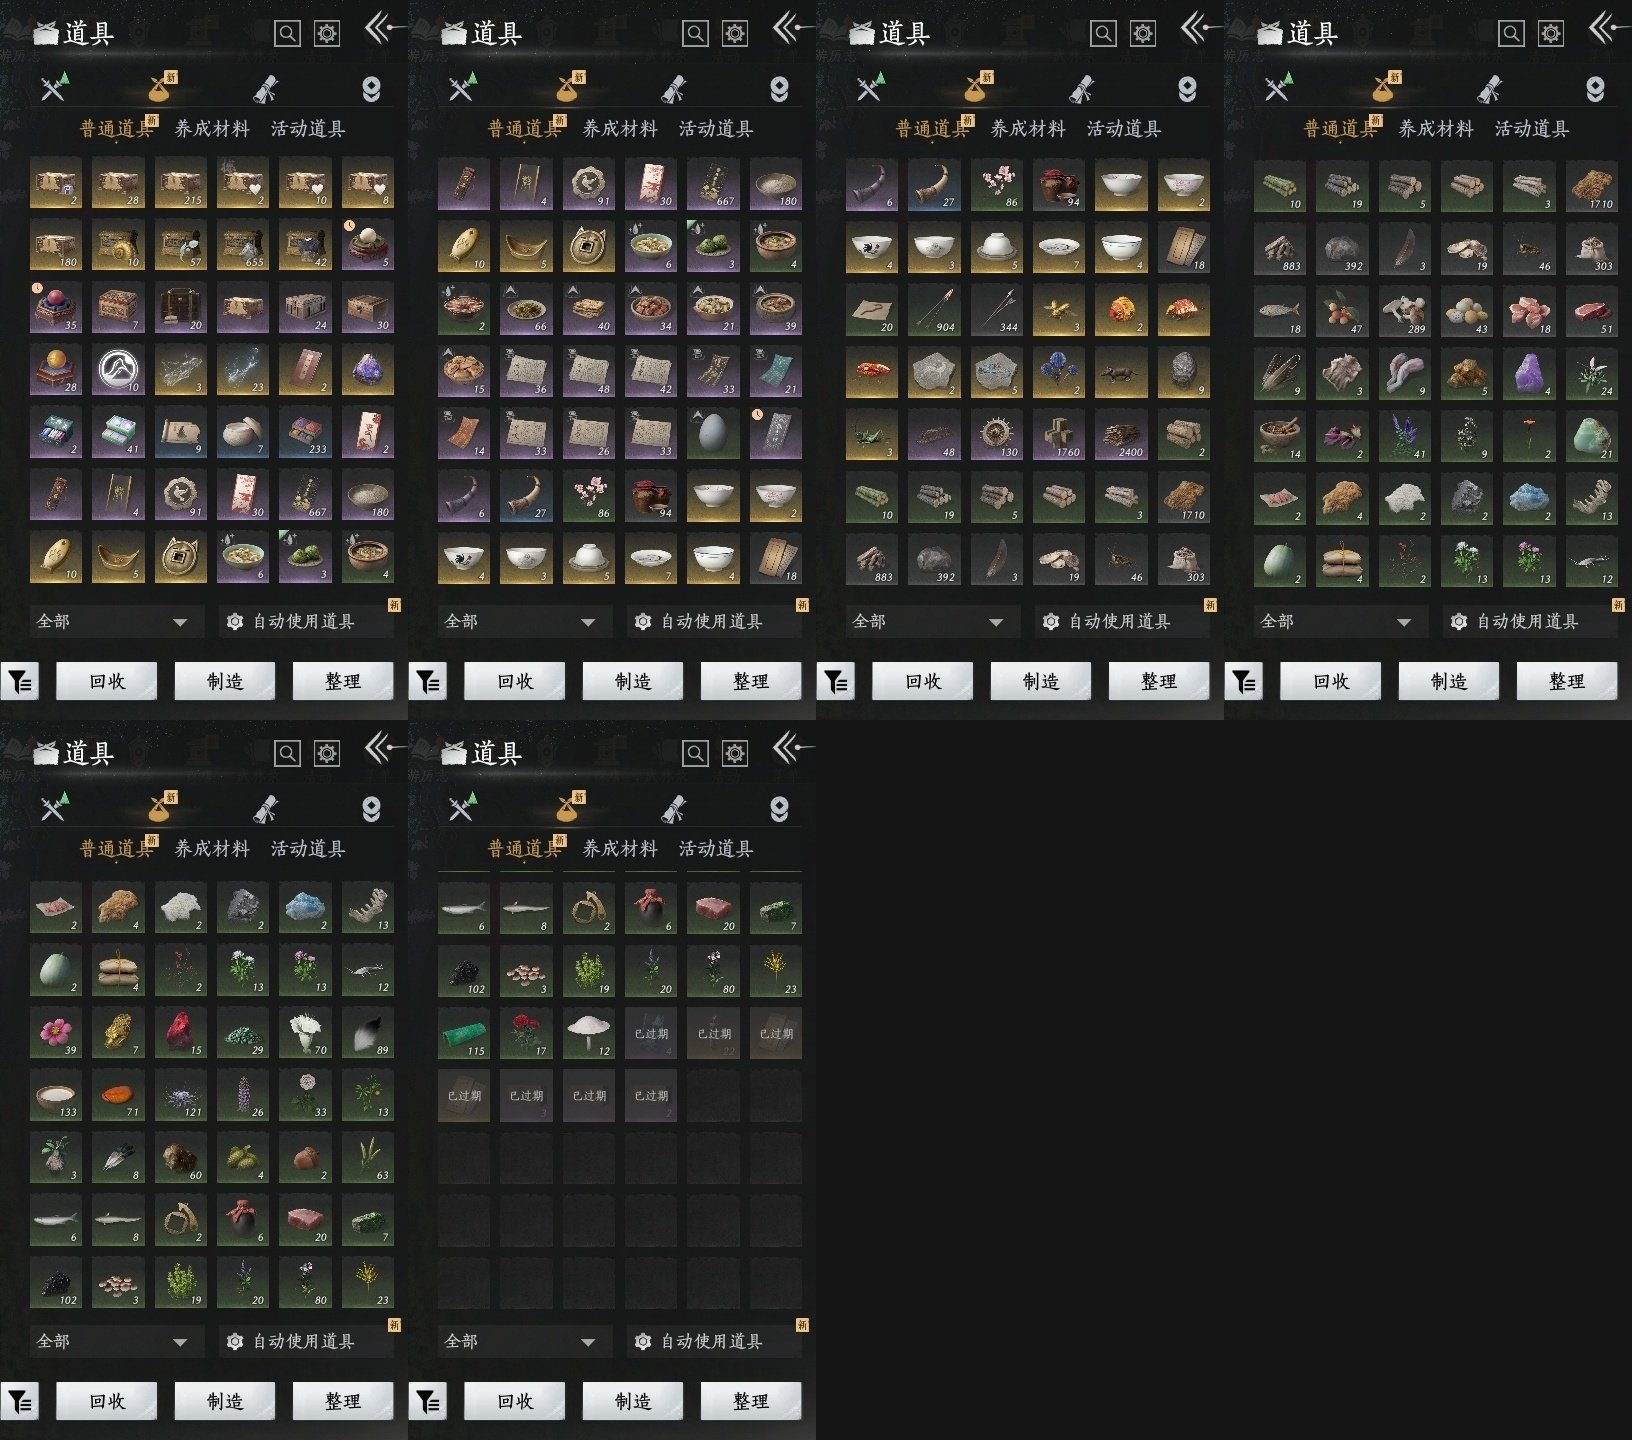The image size is (1632, 1440).
Task: Toggle 自动使用道具 in the panel with expired items
Action: 714,1341
